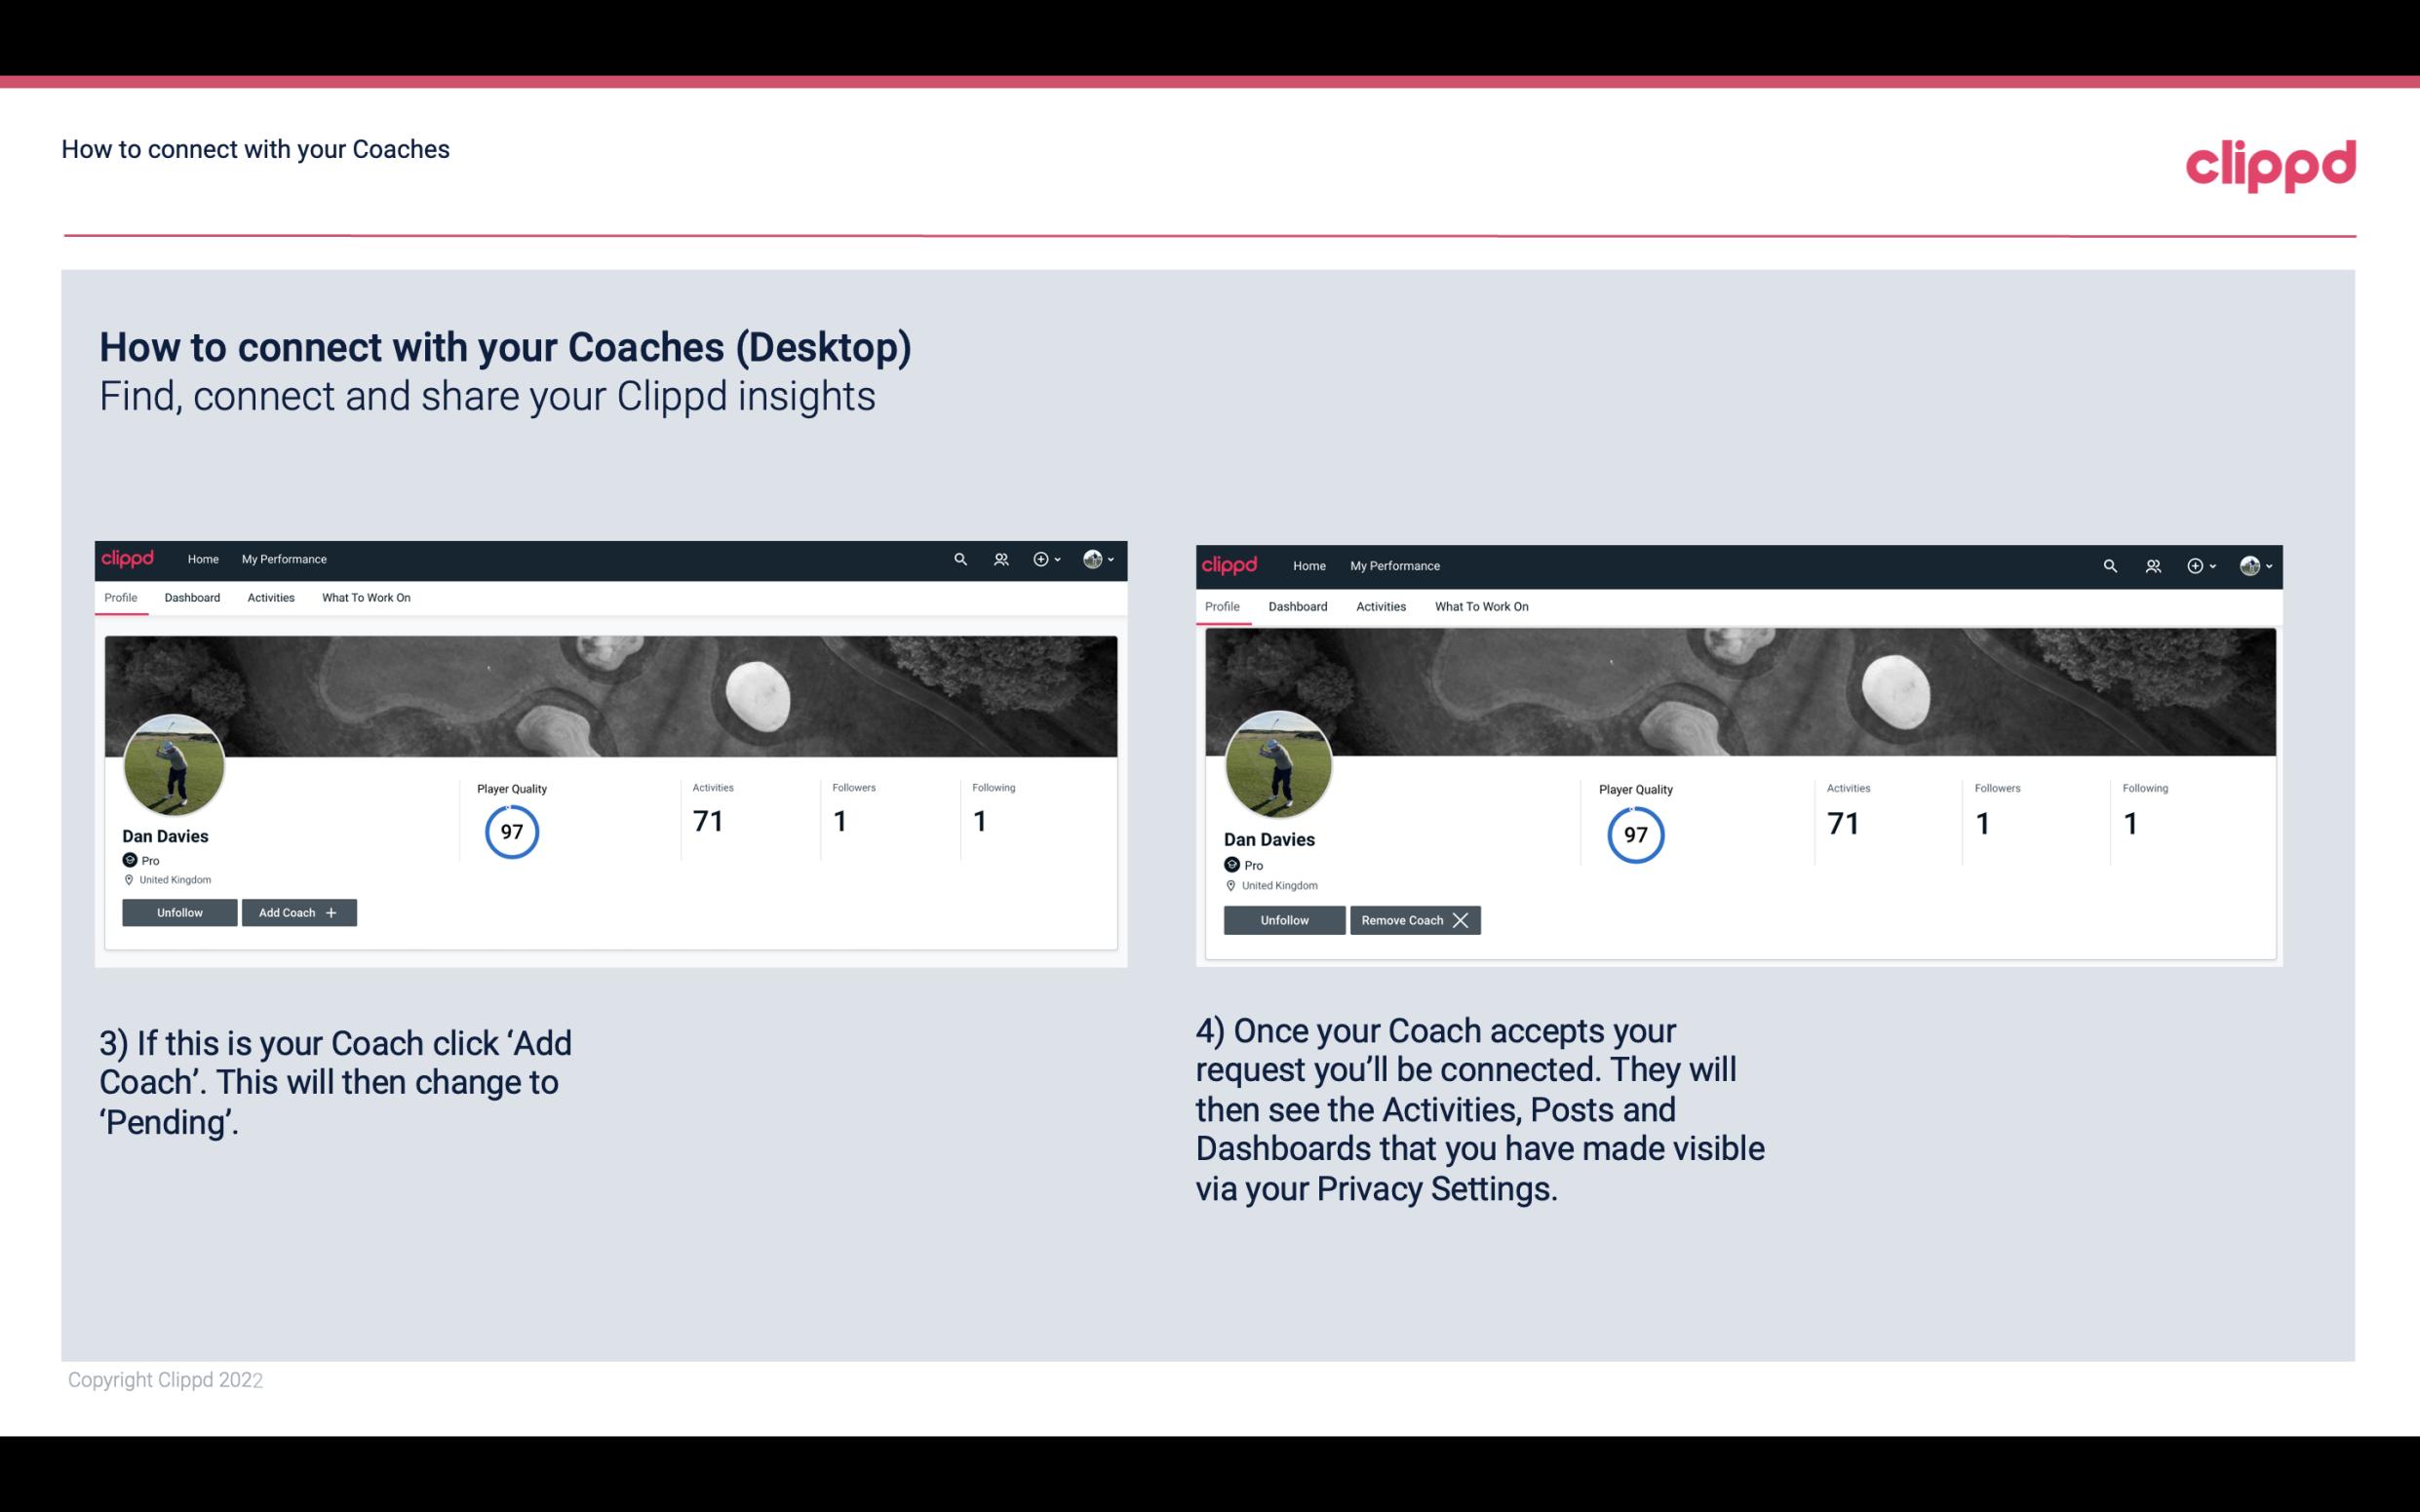Click the user/profile icon in left navbar
Image resolution: width=2420 pixels, height=1512 pixels.
point(1003,560)
